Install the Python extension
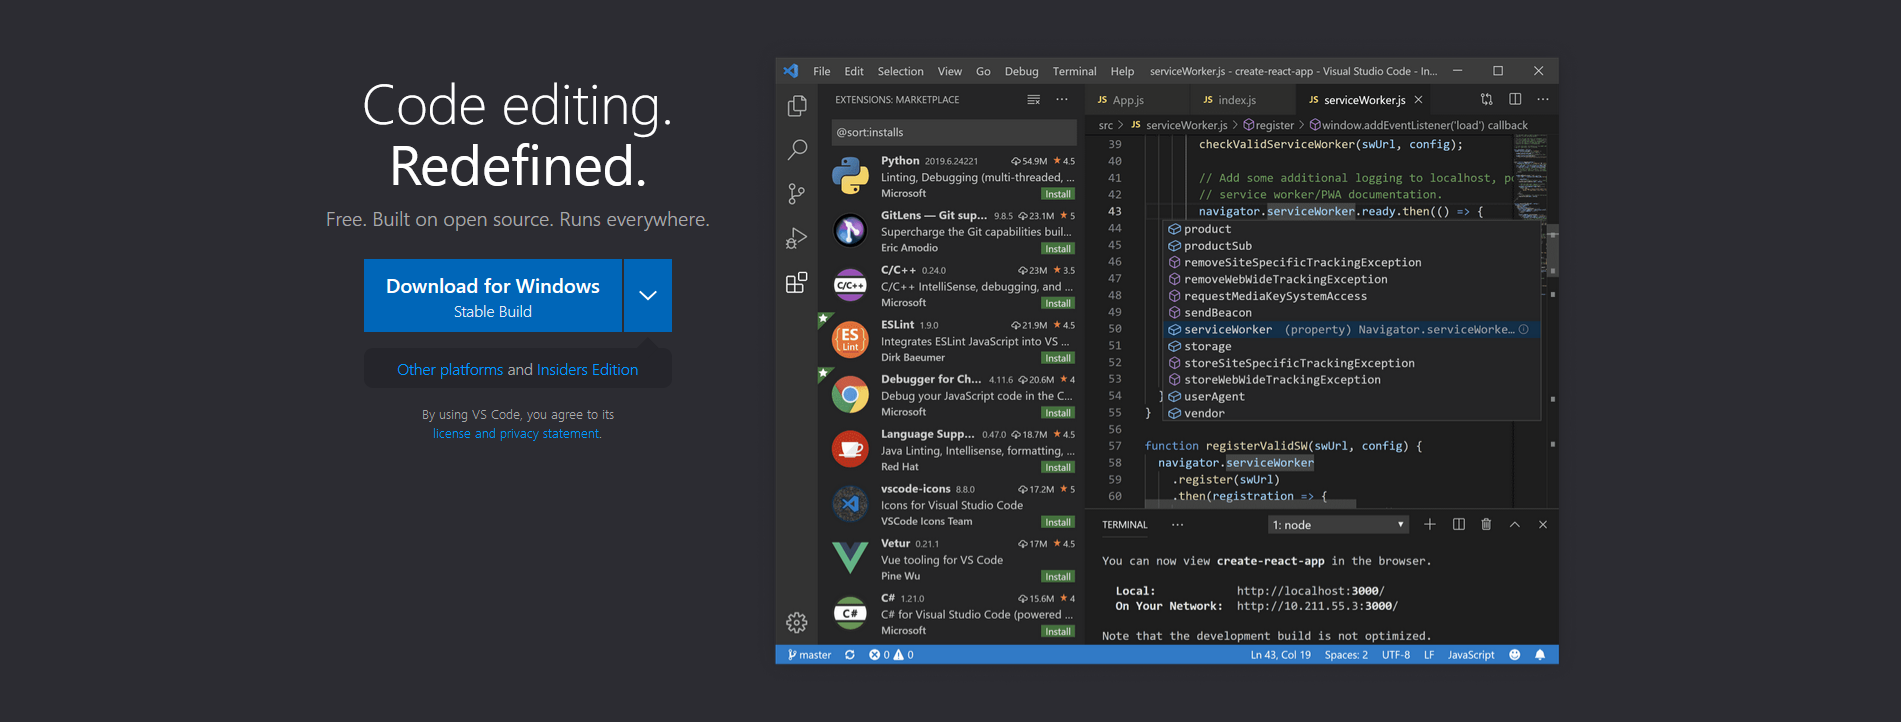1901x722 pixels. pyautogui.click(x=1058, y=194)
